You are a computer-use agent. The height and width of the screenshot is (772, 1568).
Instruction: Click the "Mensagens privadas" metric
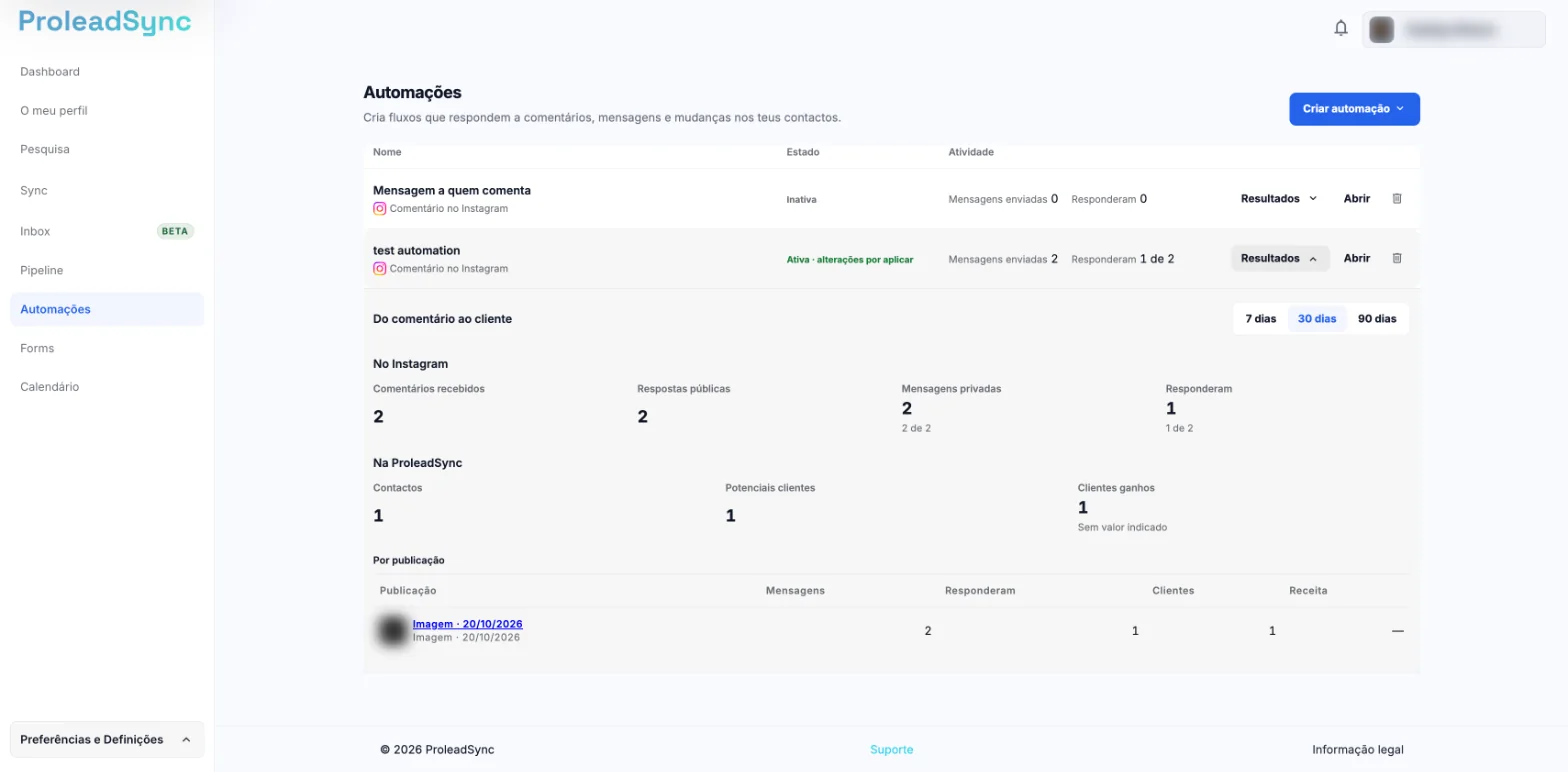951,389
